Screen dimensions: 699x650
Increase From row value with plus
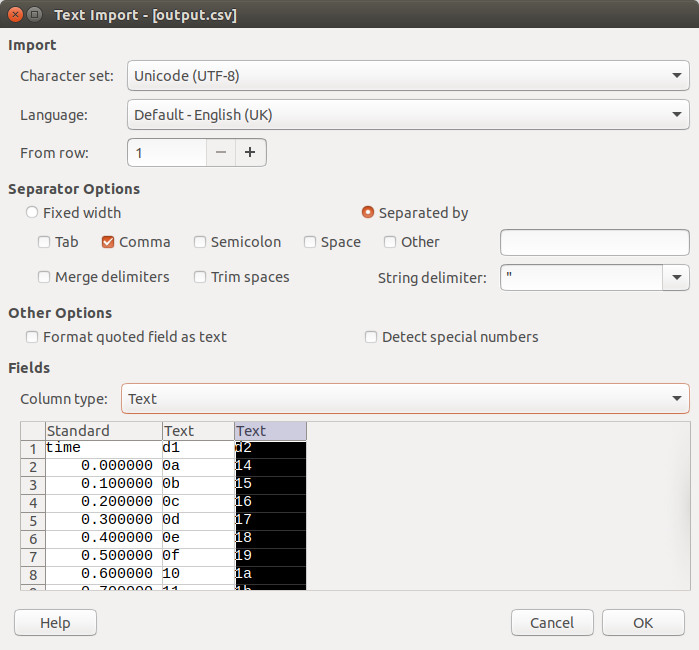(x=251, y=152)
